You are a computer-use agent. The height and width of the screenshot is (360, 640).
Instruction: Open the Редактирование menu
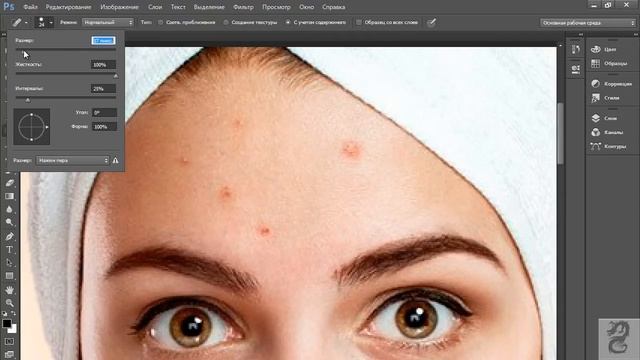pyautogui.click(x=68, y=7)
